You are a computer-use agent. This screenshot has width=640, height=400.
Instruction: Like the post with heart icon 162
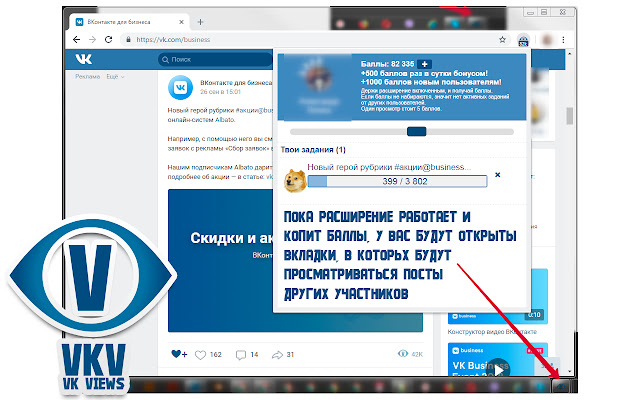point(200,355)
